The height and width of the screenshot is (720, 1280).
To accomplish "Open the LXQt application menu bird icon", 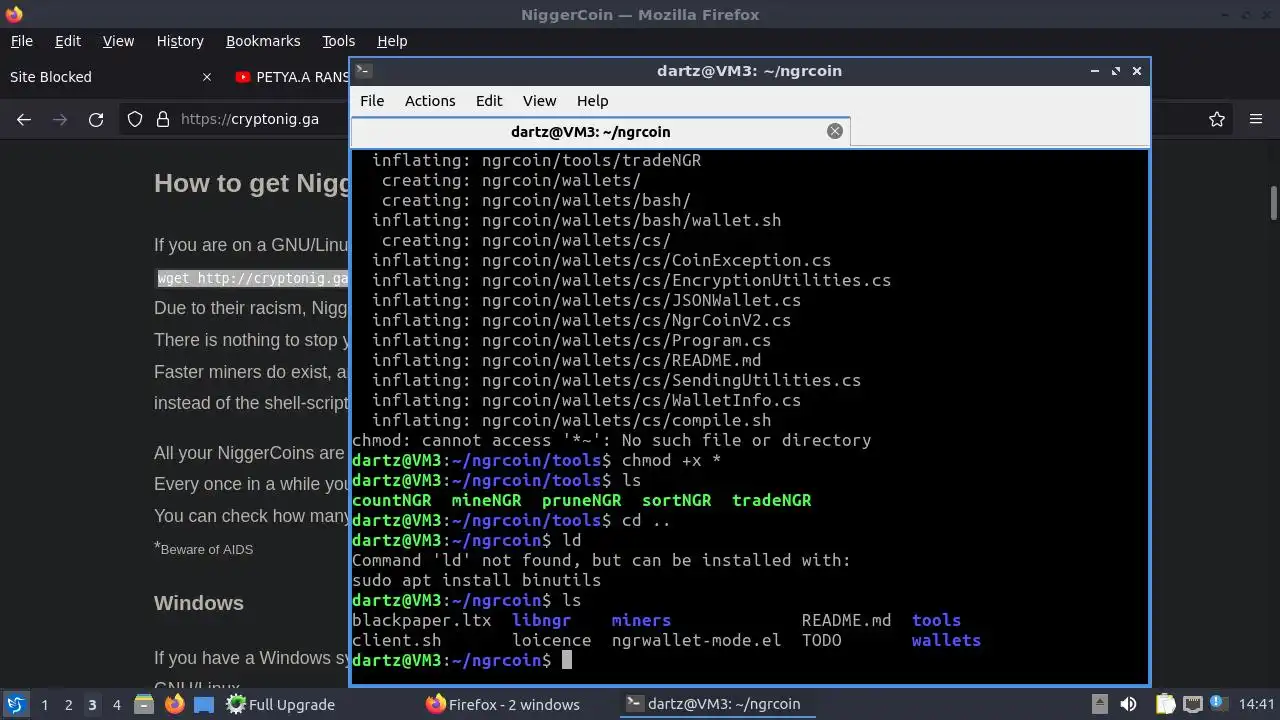I will [15, 704].
